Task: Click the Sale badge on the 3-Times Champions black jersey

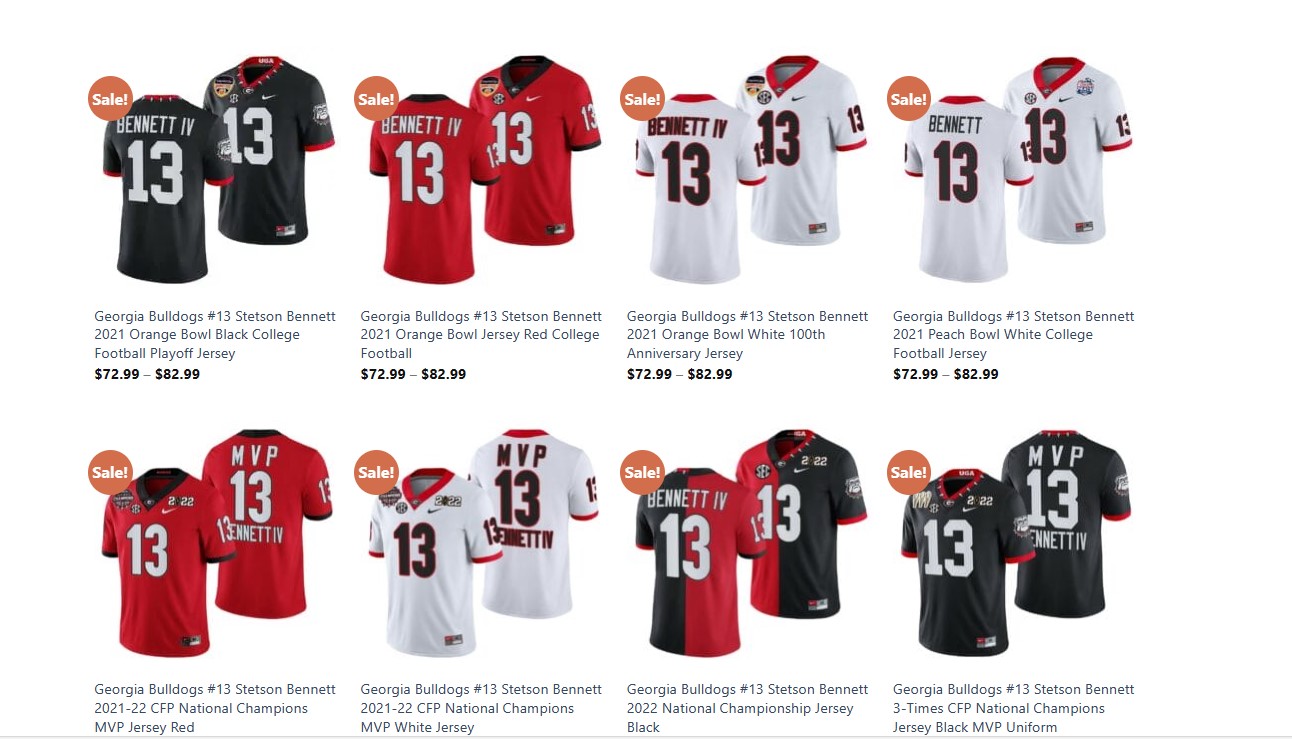Action: tap(908, 472)
